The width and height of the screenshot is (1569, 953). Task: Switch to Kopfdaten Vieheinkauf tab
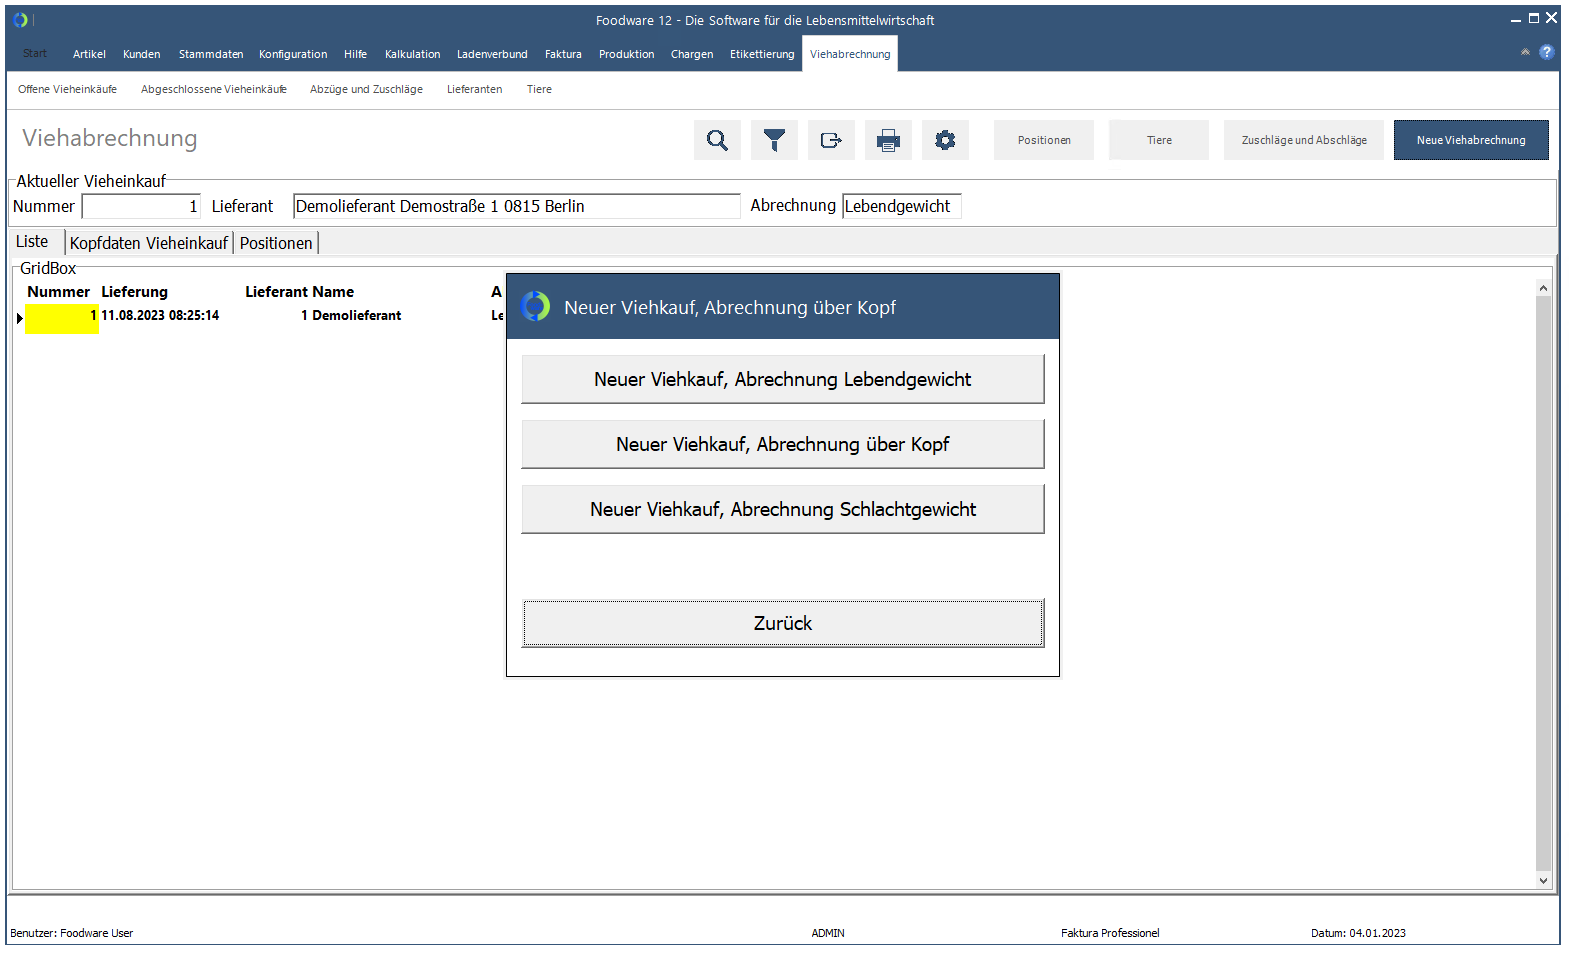(x=148, y=243)
